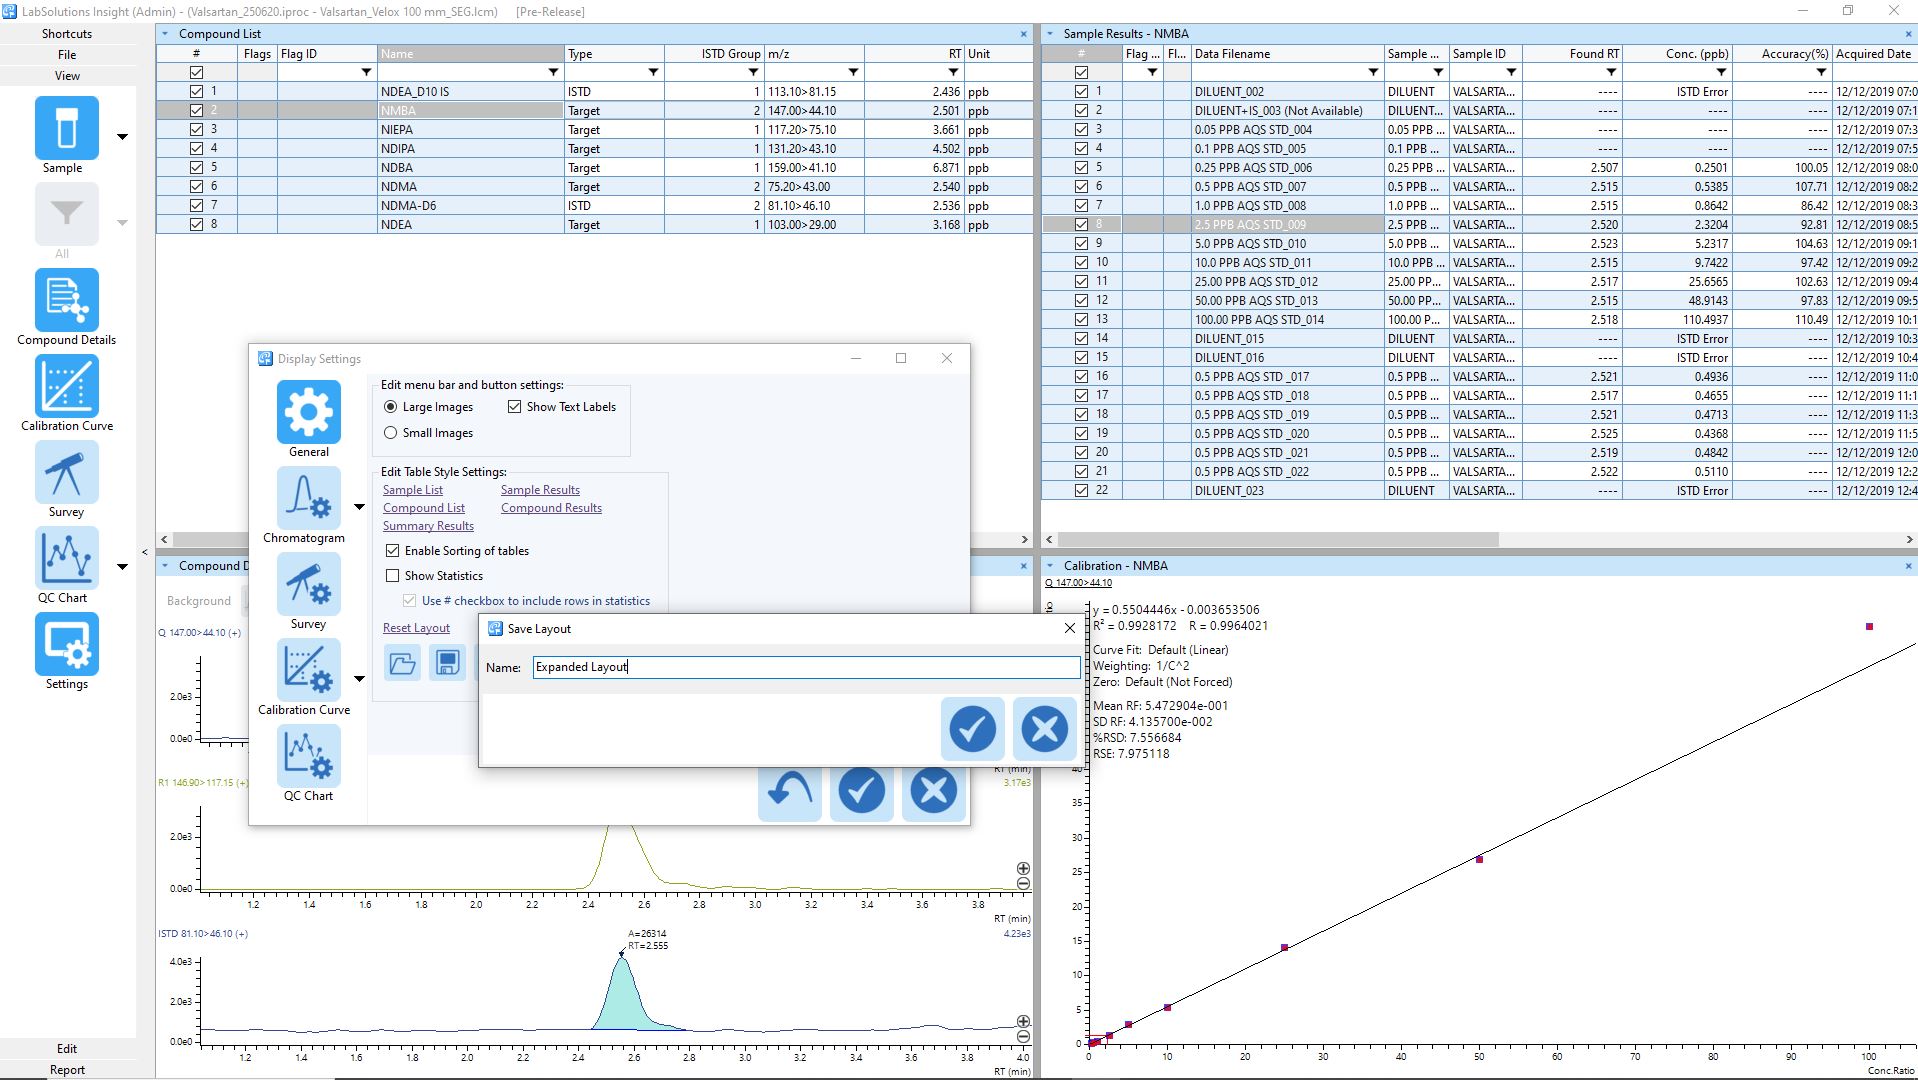The image size is (1918, 1080).
Task: Click the open layout folder icon
Action: coord(402,663)
